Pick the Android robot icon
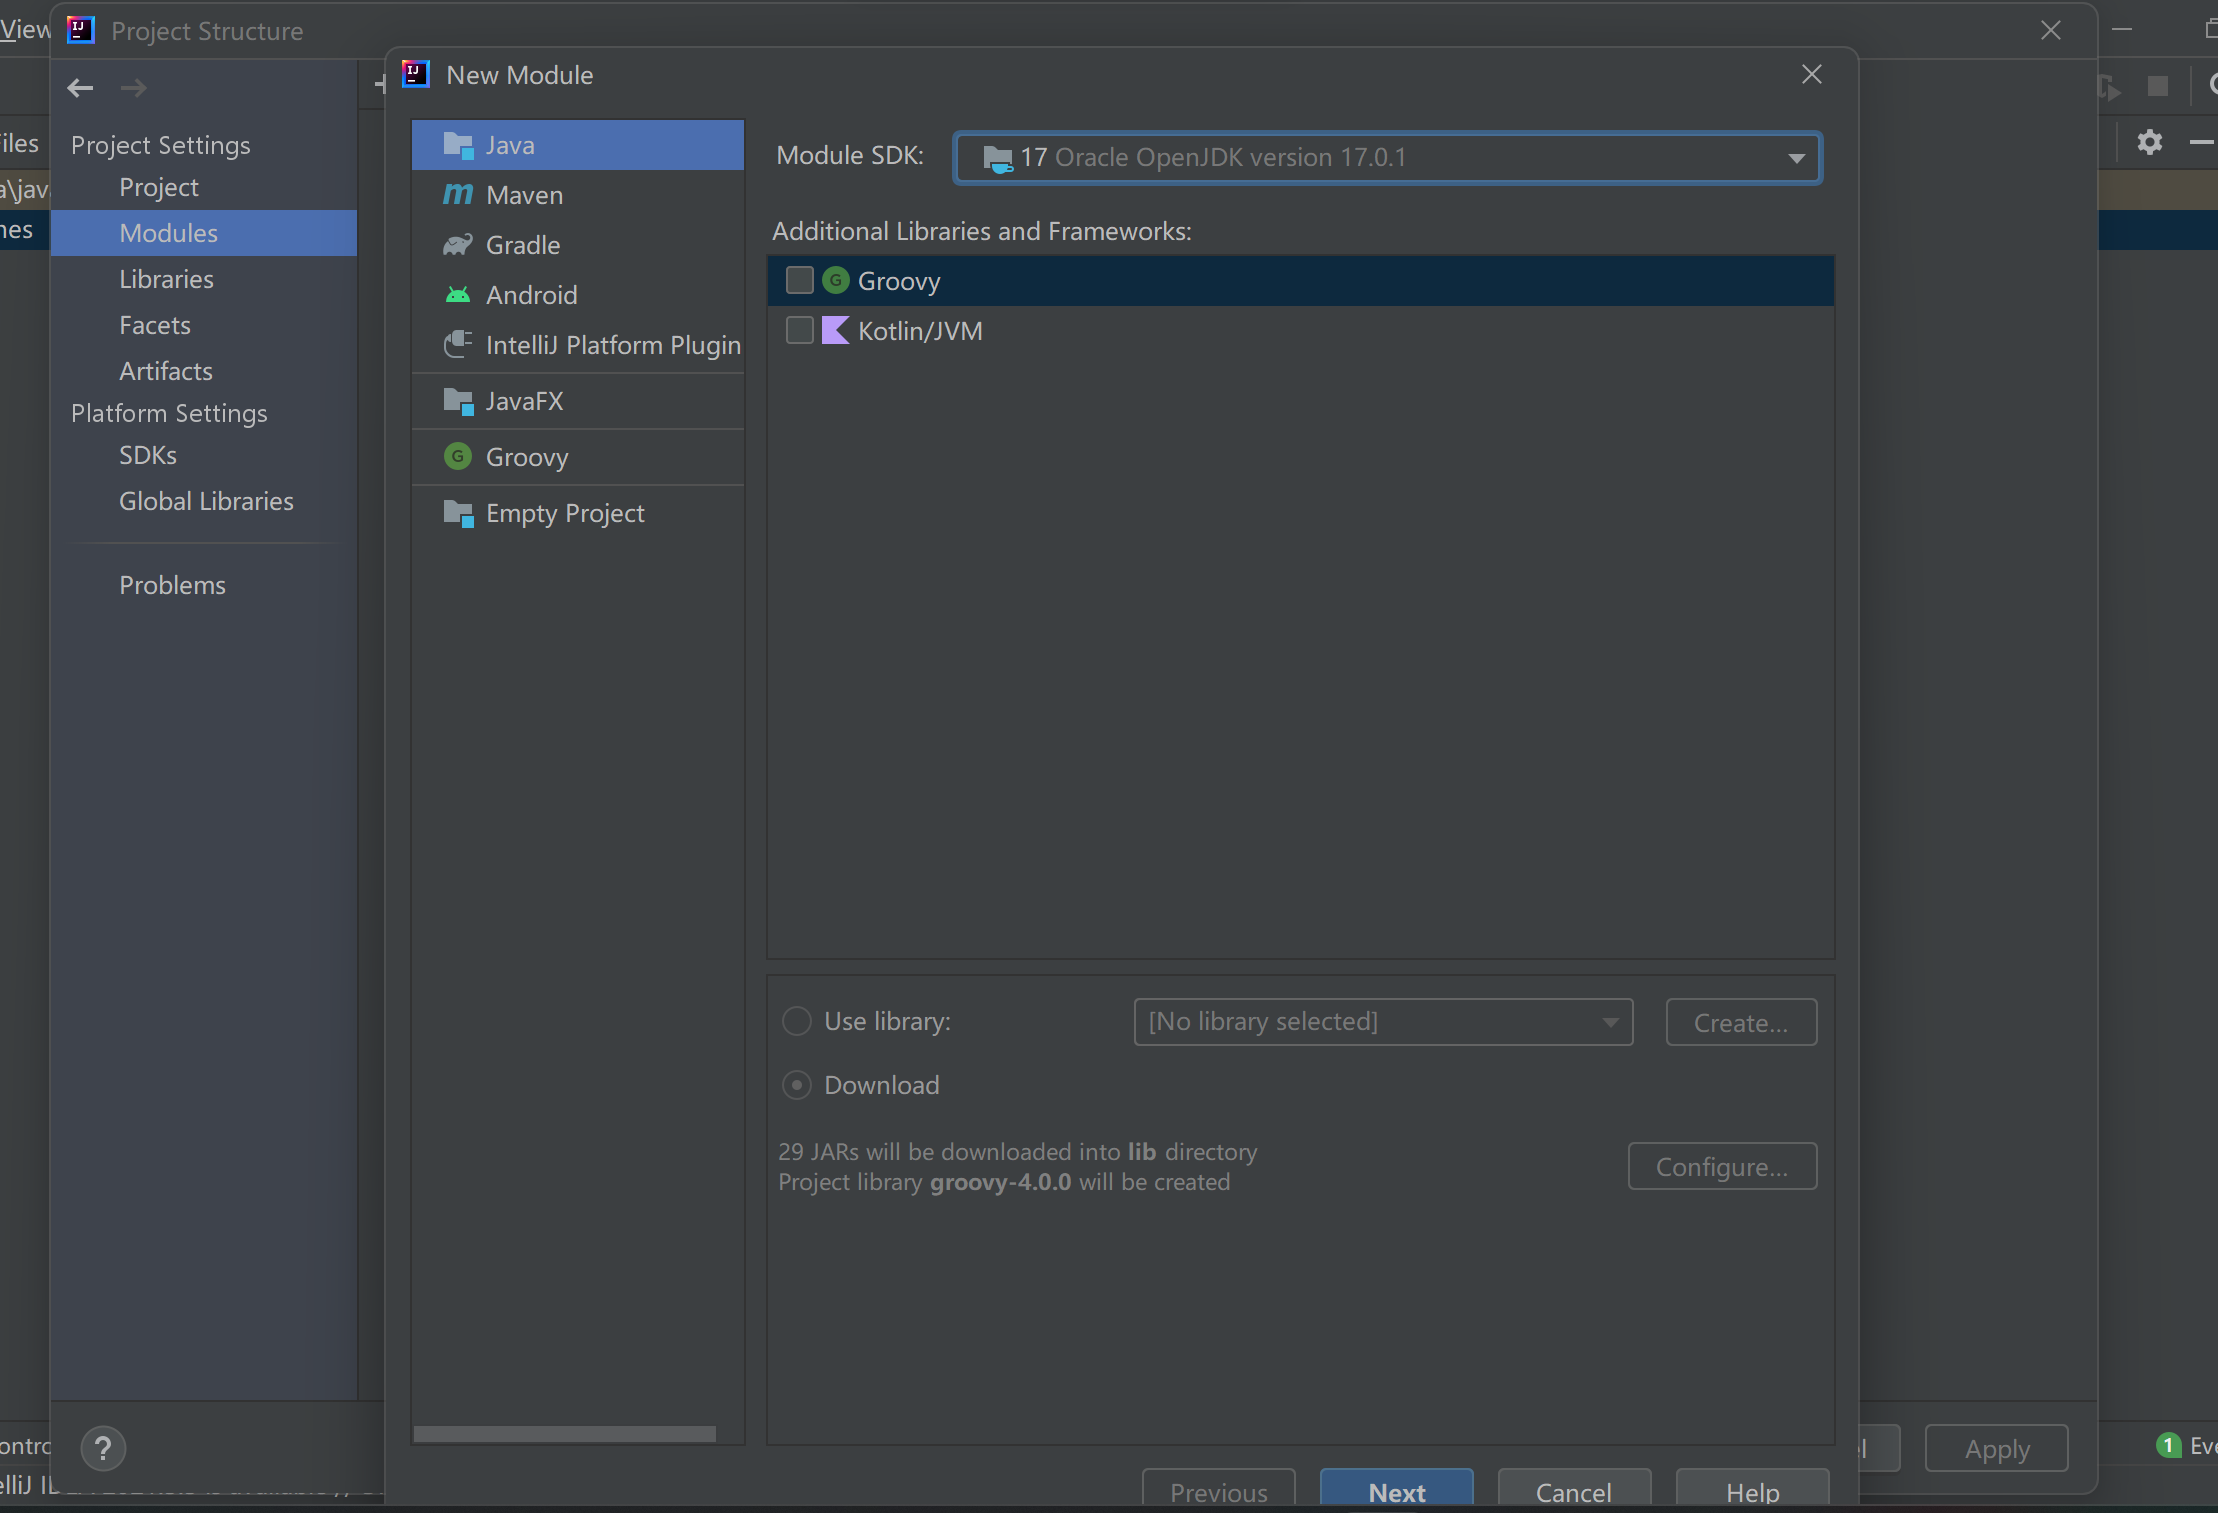 pos(457,295)
